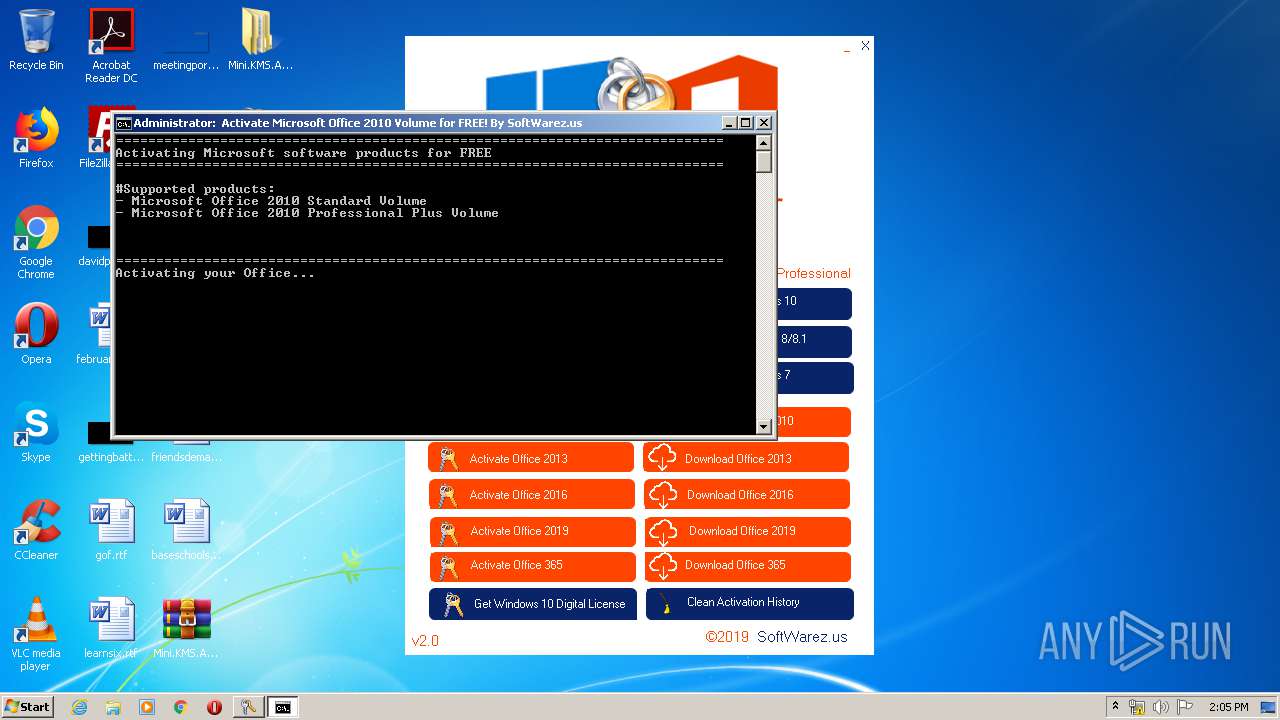The height and width of the screenshot is (720, 1280).
Task: Open Mini.KMS.A... WinRAR archive icon
Action: tap(186, 628)
